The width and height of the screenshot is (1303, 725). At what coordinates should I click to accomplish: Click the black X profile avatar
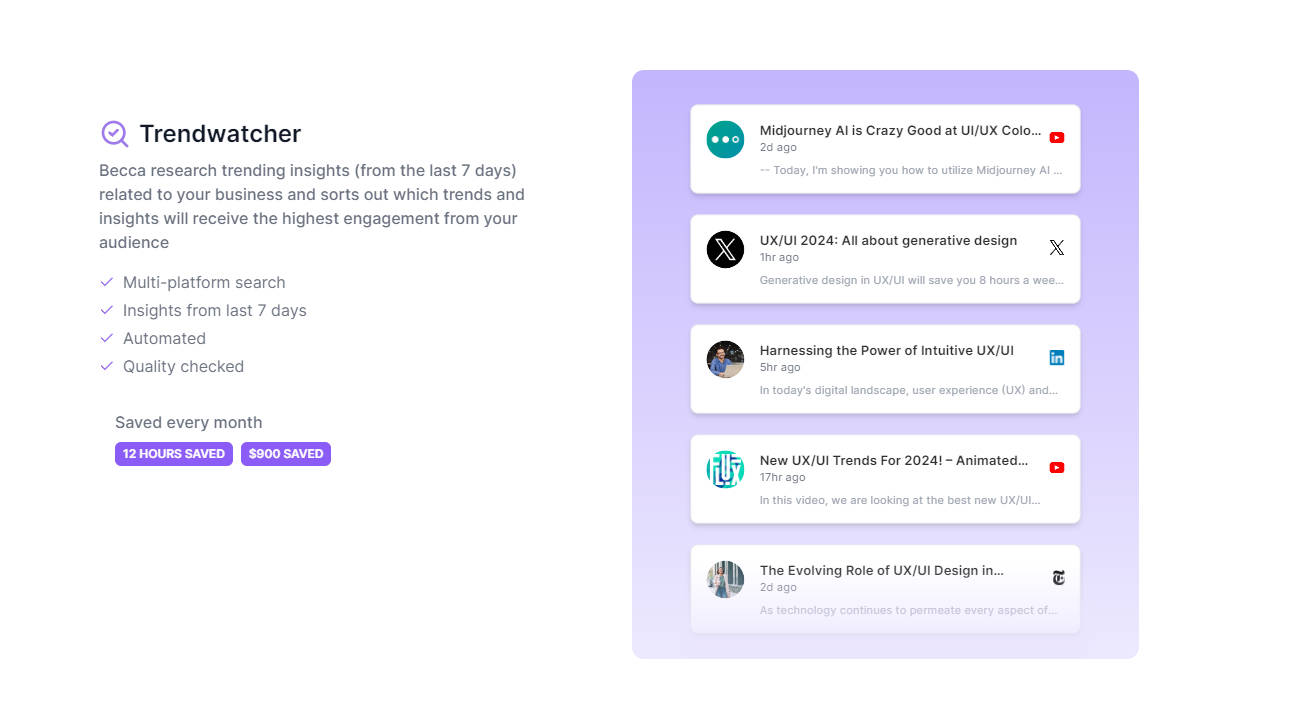(x=725, y=249)
